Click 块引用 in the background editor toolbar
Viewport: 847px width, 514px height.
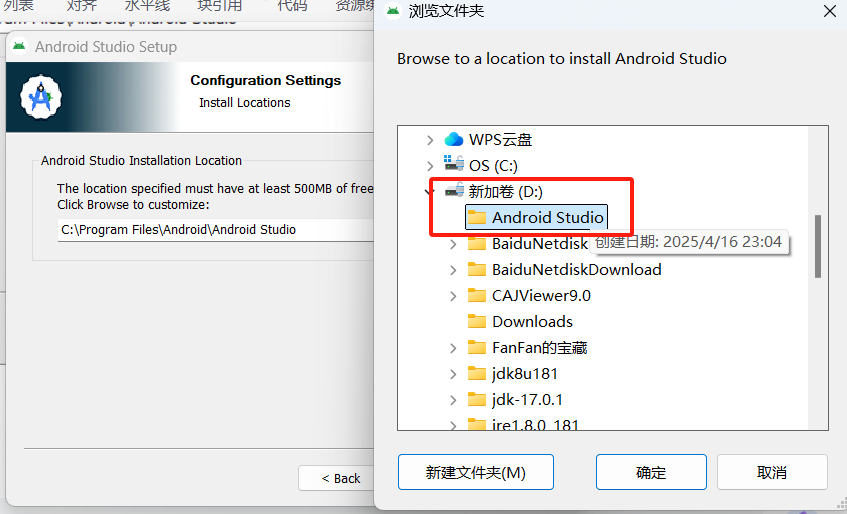pos(219,5)
